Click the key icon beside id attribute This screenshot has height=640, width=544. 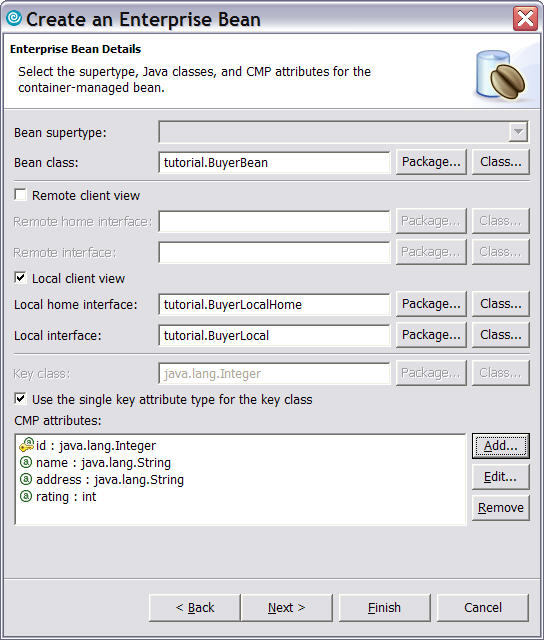point(27,445)
